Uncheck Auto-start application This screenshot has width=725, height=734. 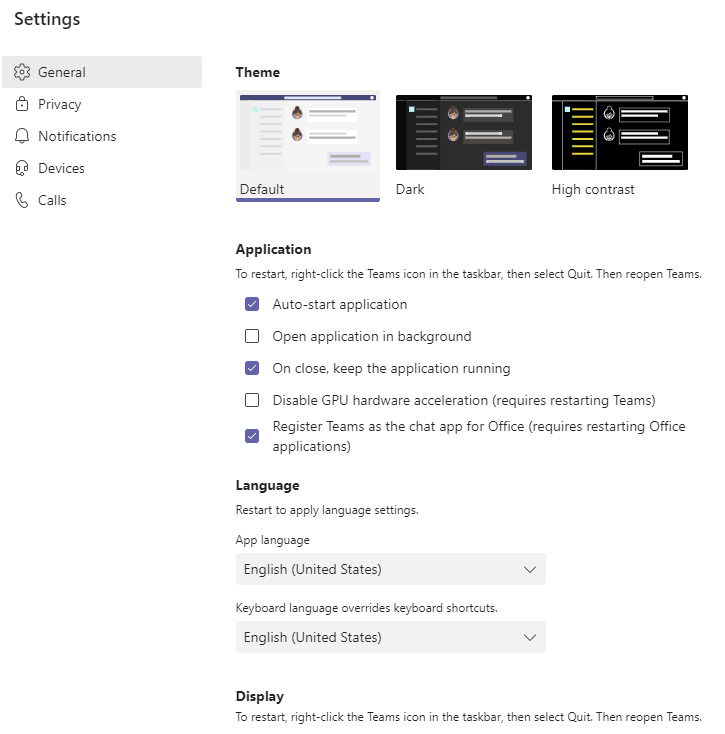252,304
